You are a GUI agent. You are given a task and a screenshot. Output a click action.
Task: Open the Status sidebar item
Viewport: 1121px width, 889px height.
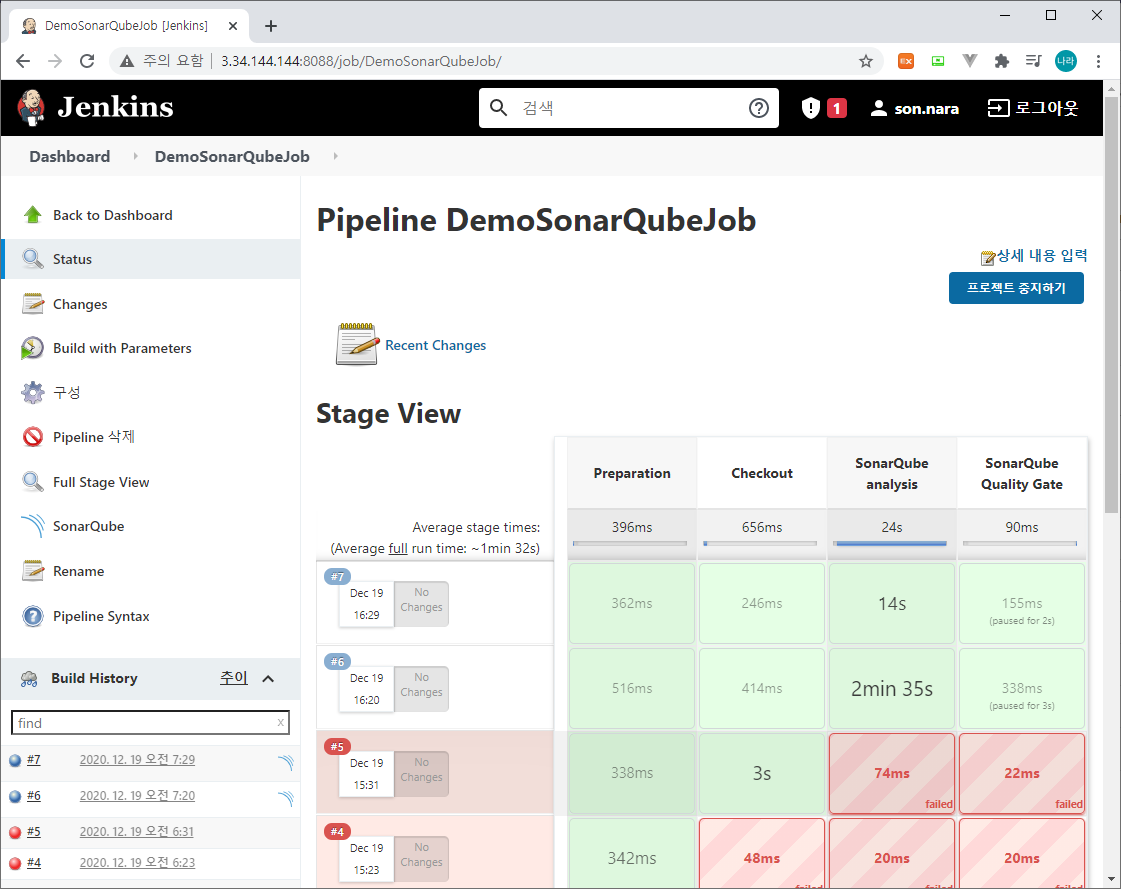click(x=151, y=259)
